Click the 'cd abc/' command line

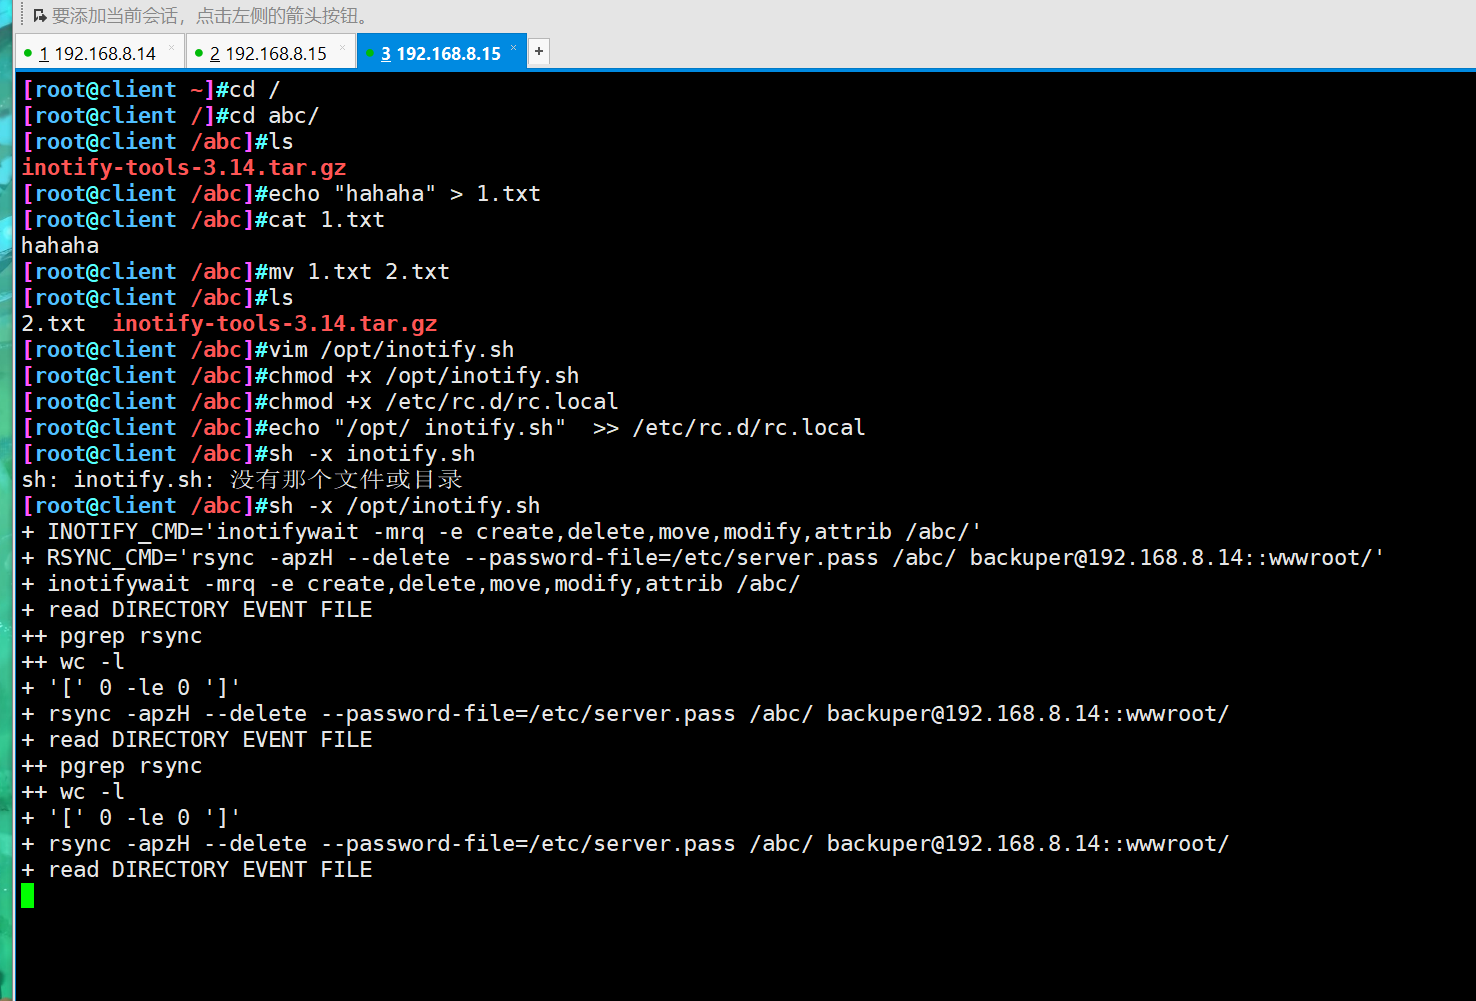[x=274, y=115]
